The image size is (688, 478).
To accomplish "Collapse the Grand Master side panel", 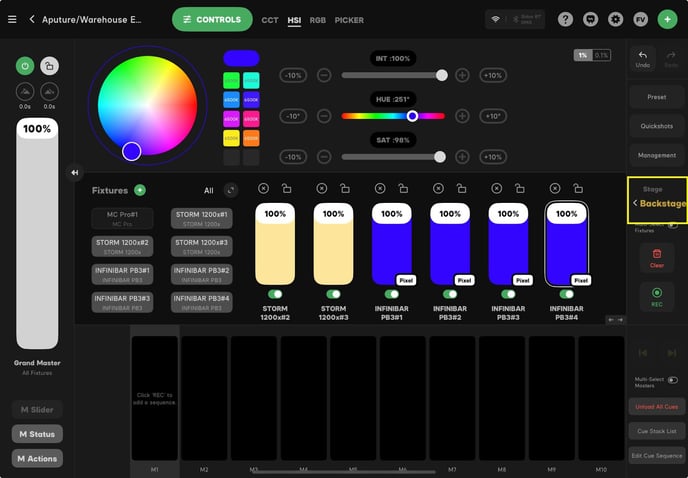I will point(75,173).
